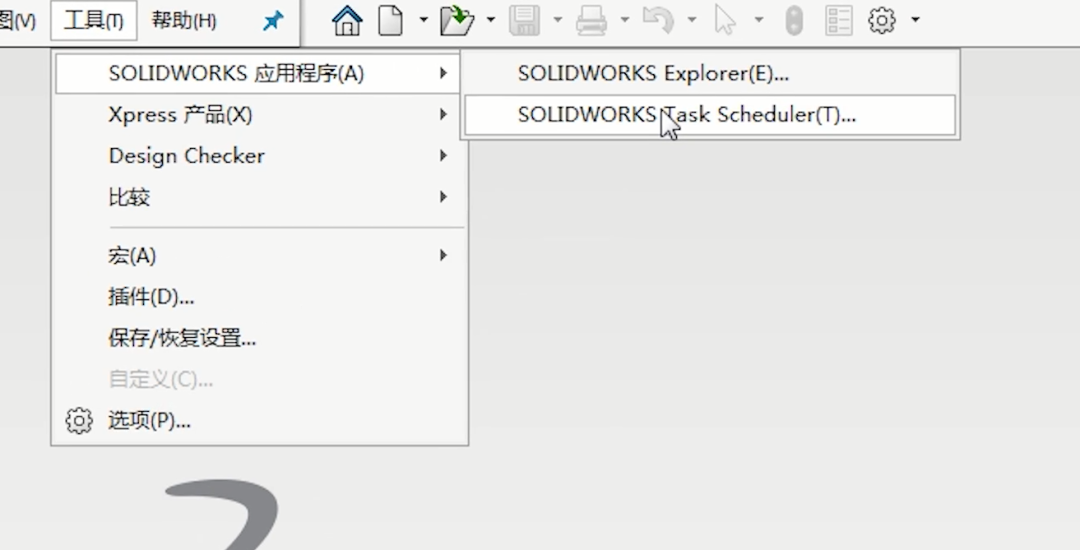Click the disabled 自定义(C)... entry
Image resolution: width=1080 pixels, height=550 pixels.
click(258, 379)
